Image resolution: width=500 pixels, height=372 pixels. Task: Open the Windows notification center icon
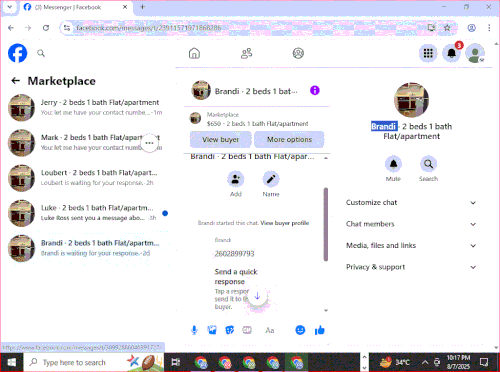coord(484,362)
